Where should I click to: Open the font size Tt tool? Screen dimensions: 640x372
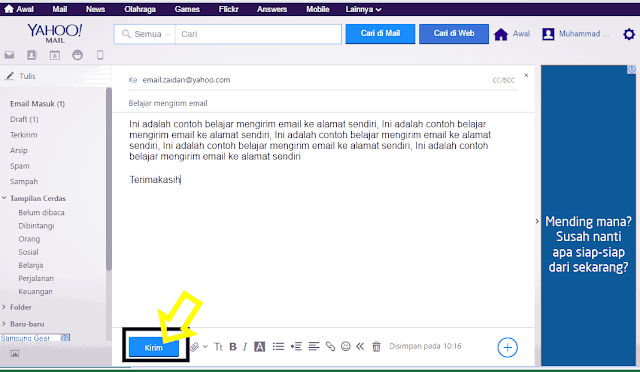pyautogui.click(x=218, y=347)
